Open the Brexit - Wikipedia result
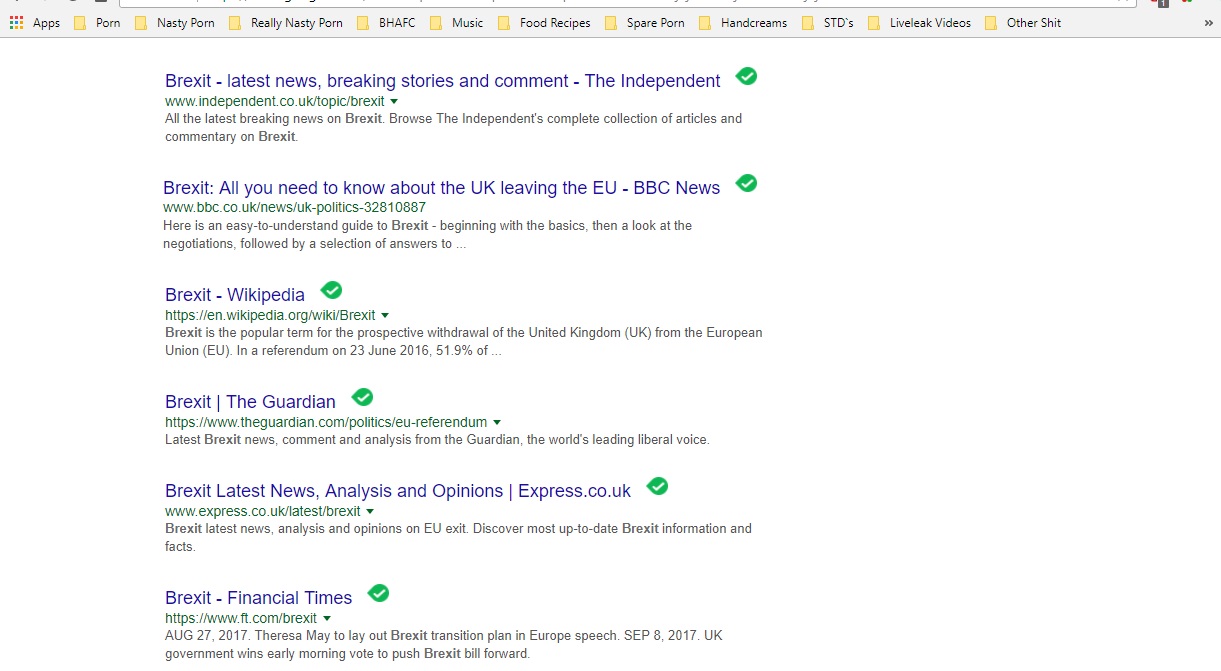This screenshot has height=671, width=1221. pyautogui.click(x=235, y=295)
